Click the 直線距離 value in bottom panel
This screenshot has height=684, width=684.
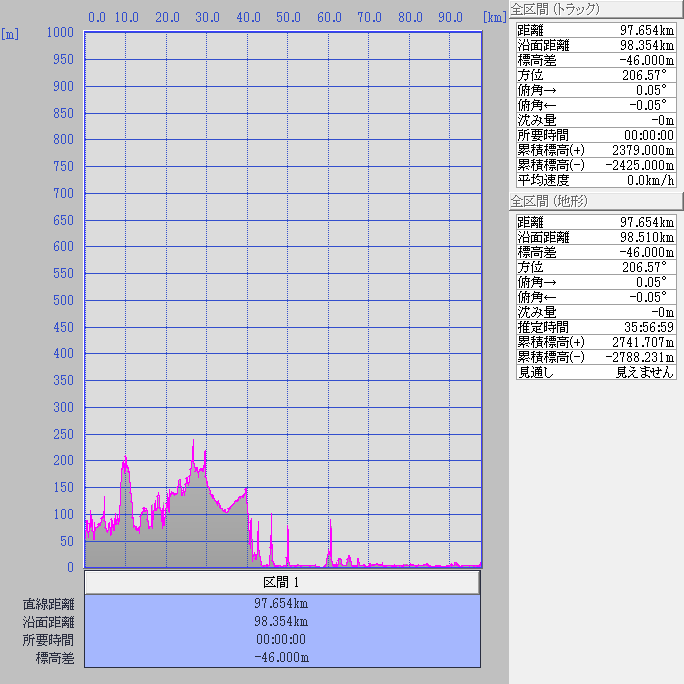click(x=281, y=604)
